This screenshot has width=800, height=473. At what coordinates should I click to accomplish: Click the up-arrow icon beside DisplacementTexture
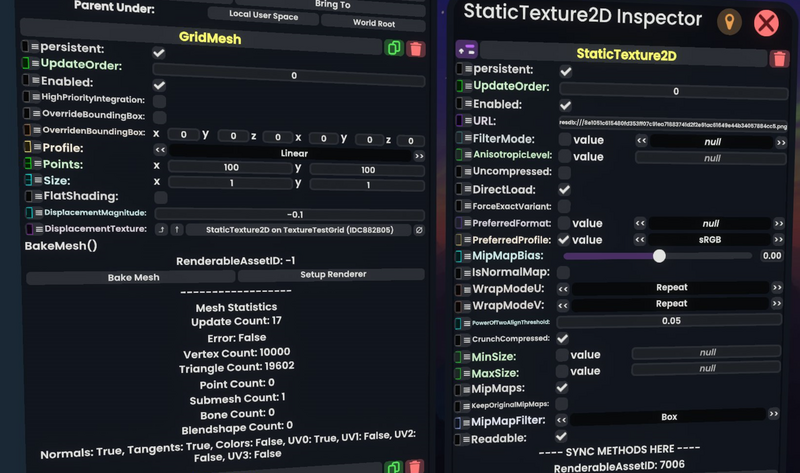pos(177,230)
